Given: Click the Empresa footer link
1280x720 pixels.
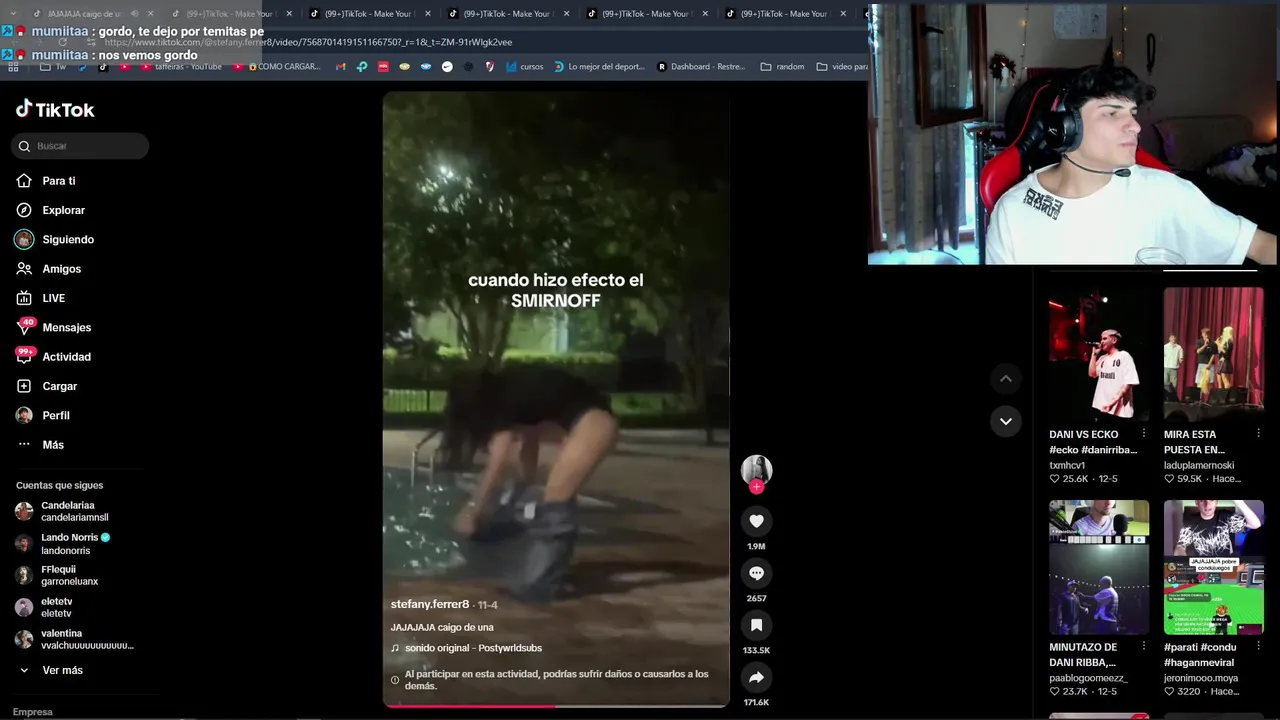Looking at the screenshot, I should point(32,712).
